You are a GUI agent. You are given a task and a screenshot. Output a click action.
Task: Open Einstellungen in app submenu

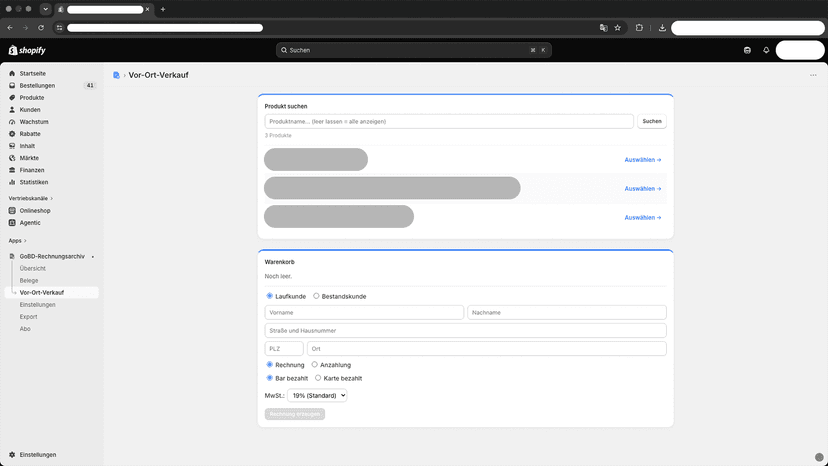tap(37, 305)
